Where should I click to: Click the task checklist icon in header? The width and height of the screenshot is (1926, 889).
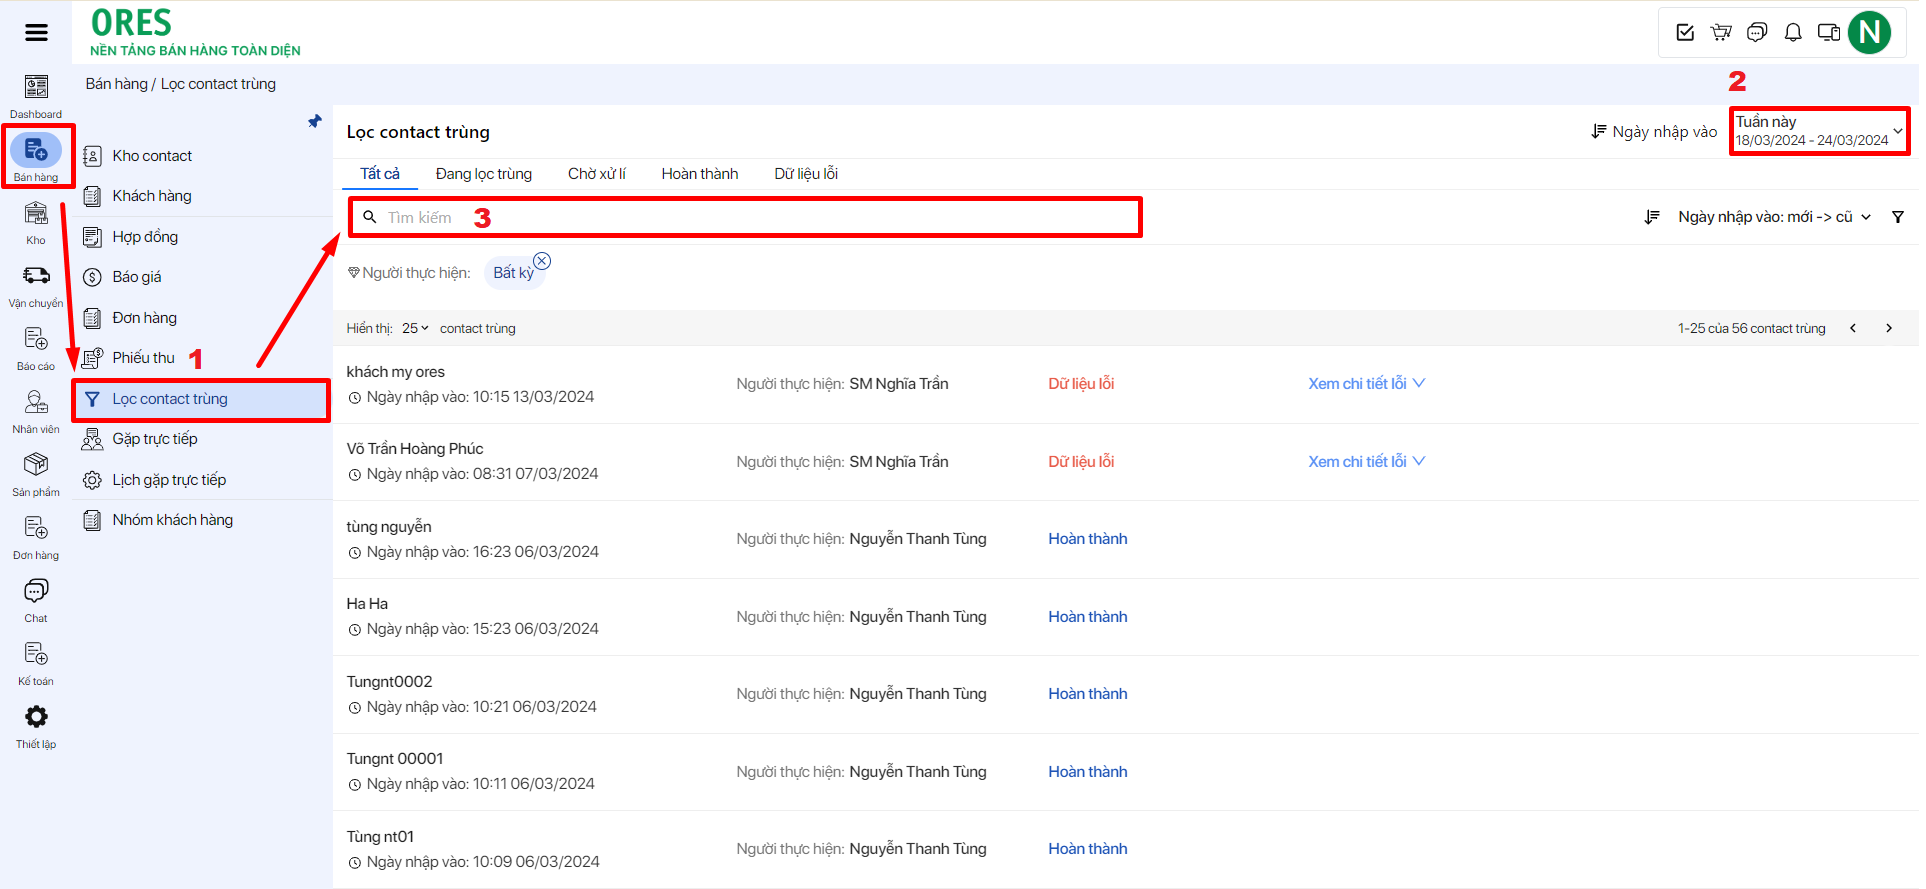1685,33
